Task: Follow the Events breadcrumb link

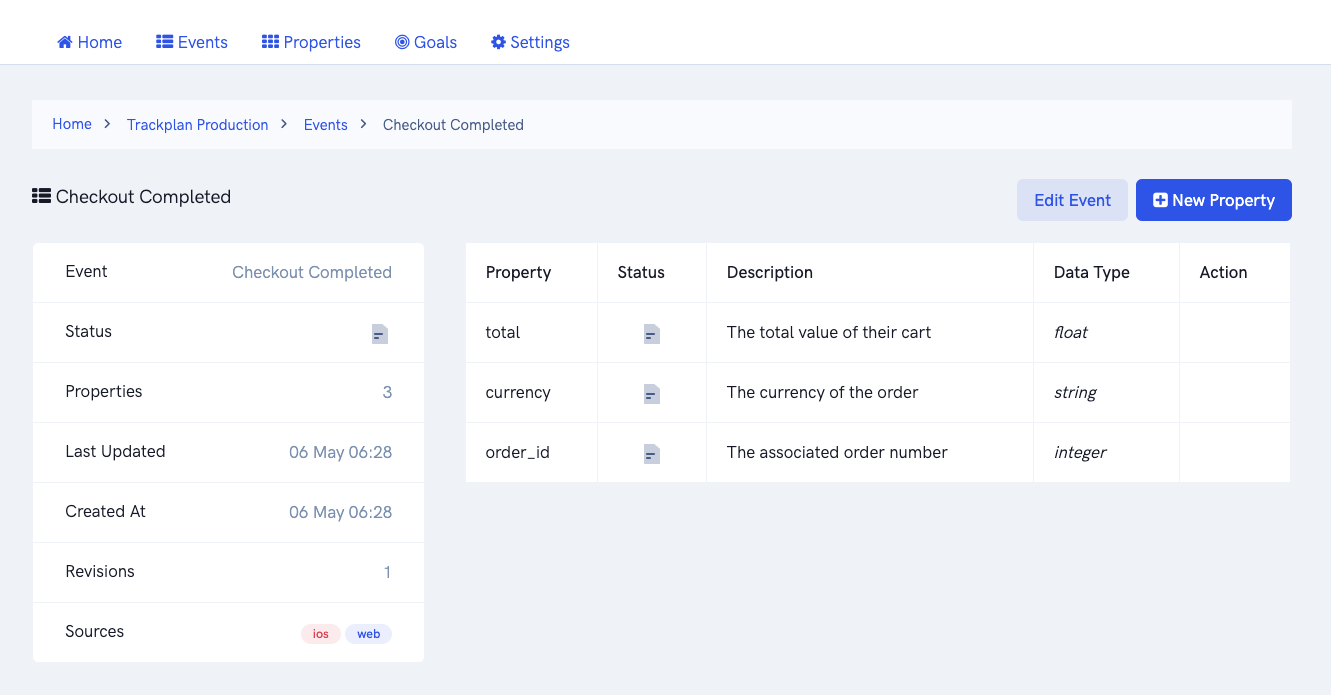Action: pos(325,125)
